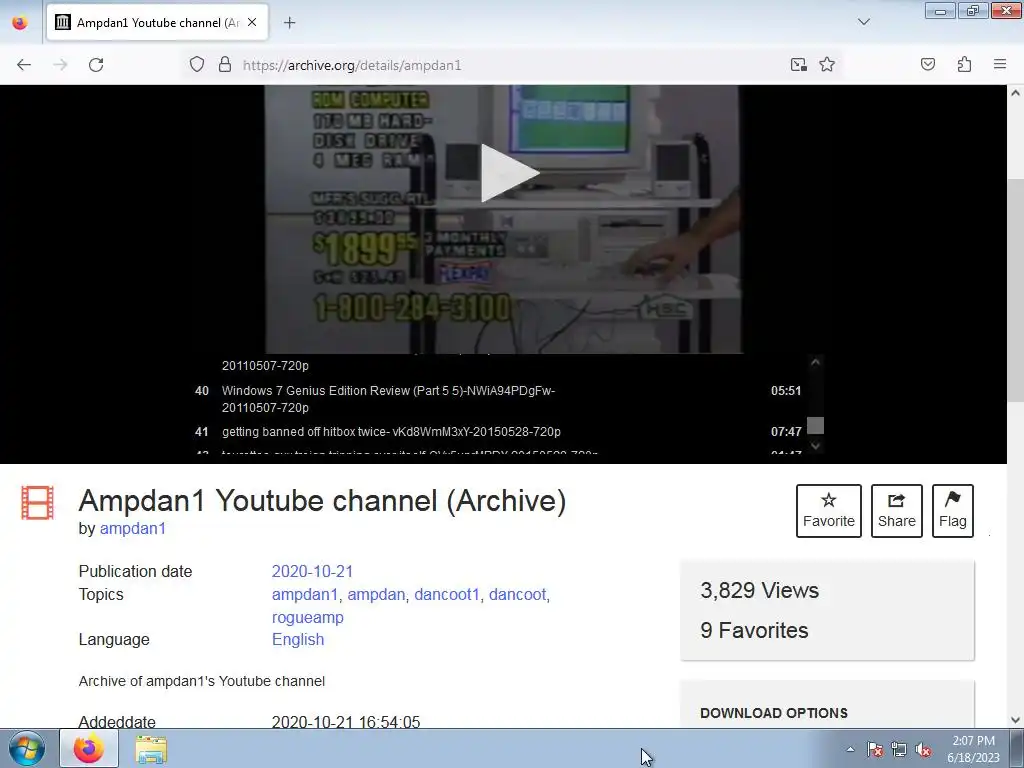Click the Addeddate value 2020-10-21 16:54:05
This screenshot has width=1024, height=768.
click(345, 722)
